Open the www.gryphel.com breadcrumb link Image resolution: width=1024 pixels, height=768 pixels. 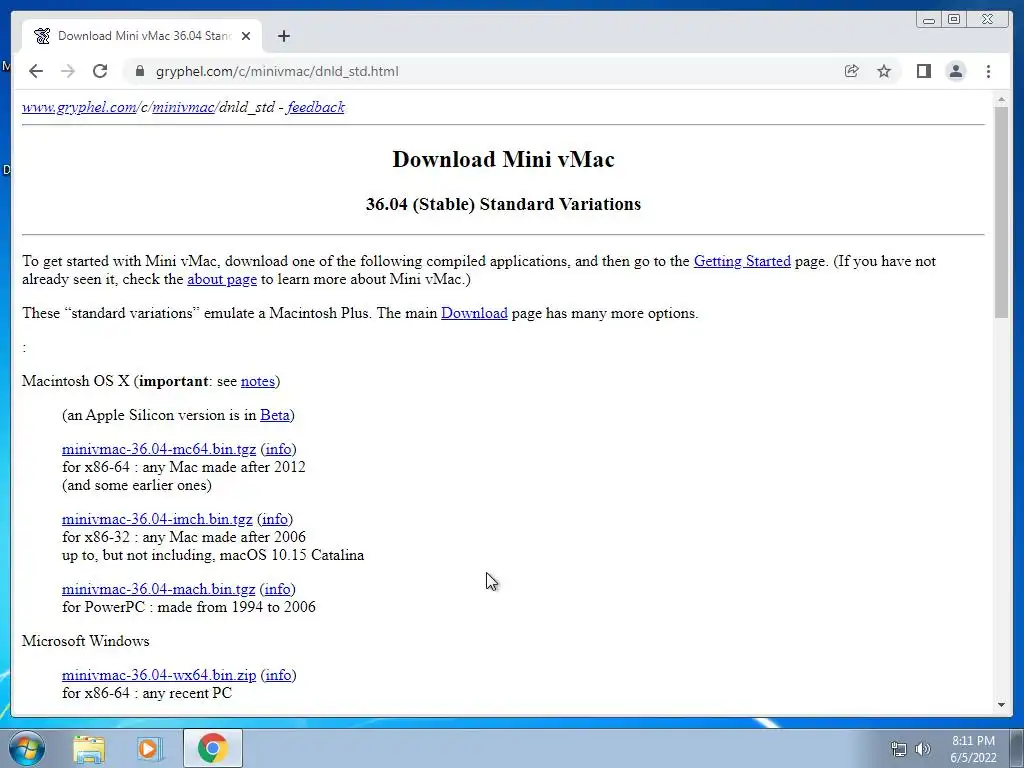point(79,107)
